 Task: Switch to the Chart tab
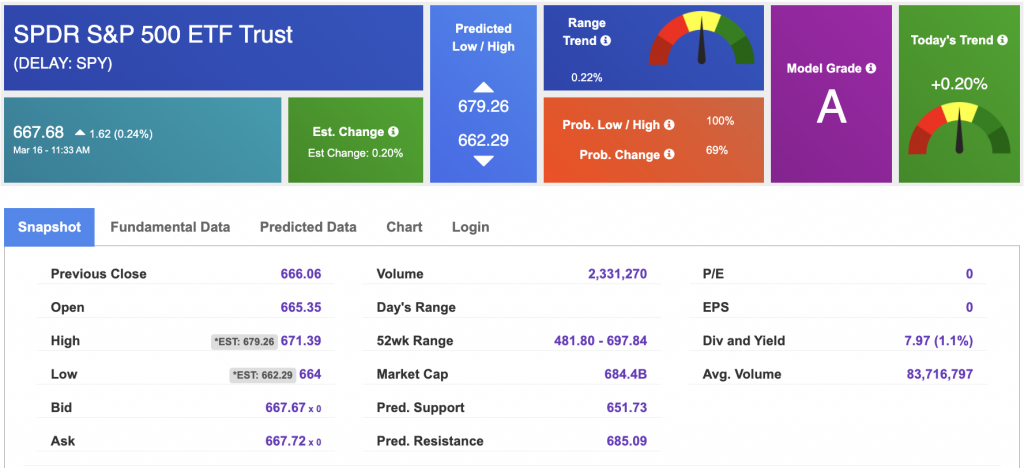coord(404,227)
